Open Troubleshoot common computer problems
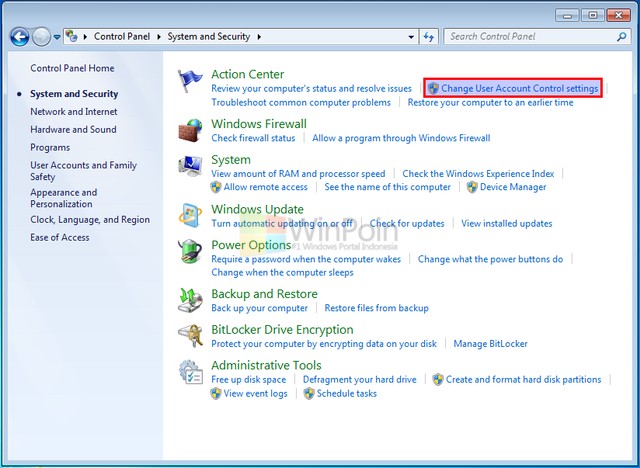 pyautogui.click(x=301, y=102)
